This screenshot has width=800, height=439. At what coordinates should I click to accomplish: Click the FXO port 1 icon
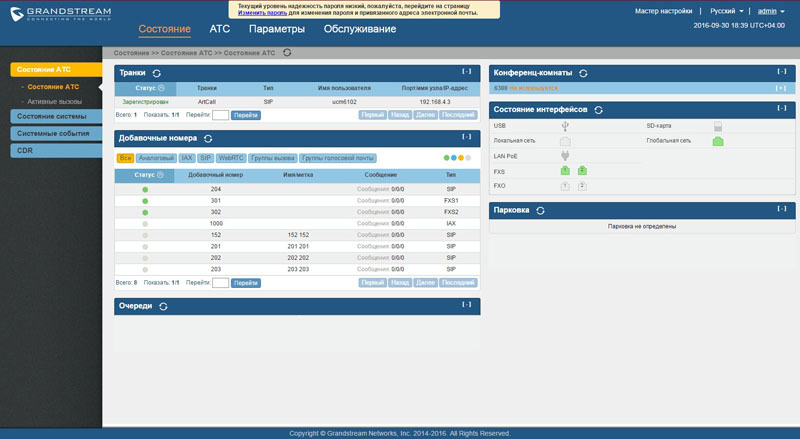(565, 186)
